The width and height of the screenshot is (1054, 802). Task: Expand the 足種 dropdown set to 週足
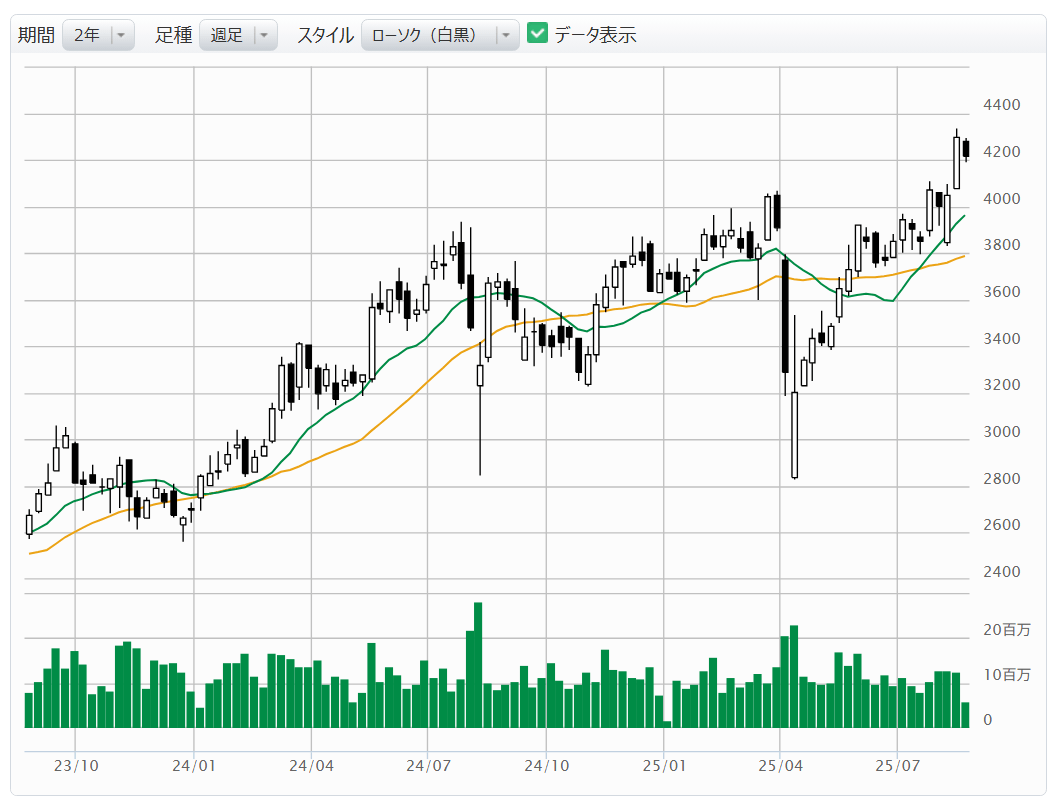237,35
